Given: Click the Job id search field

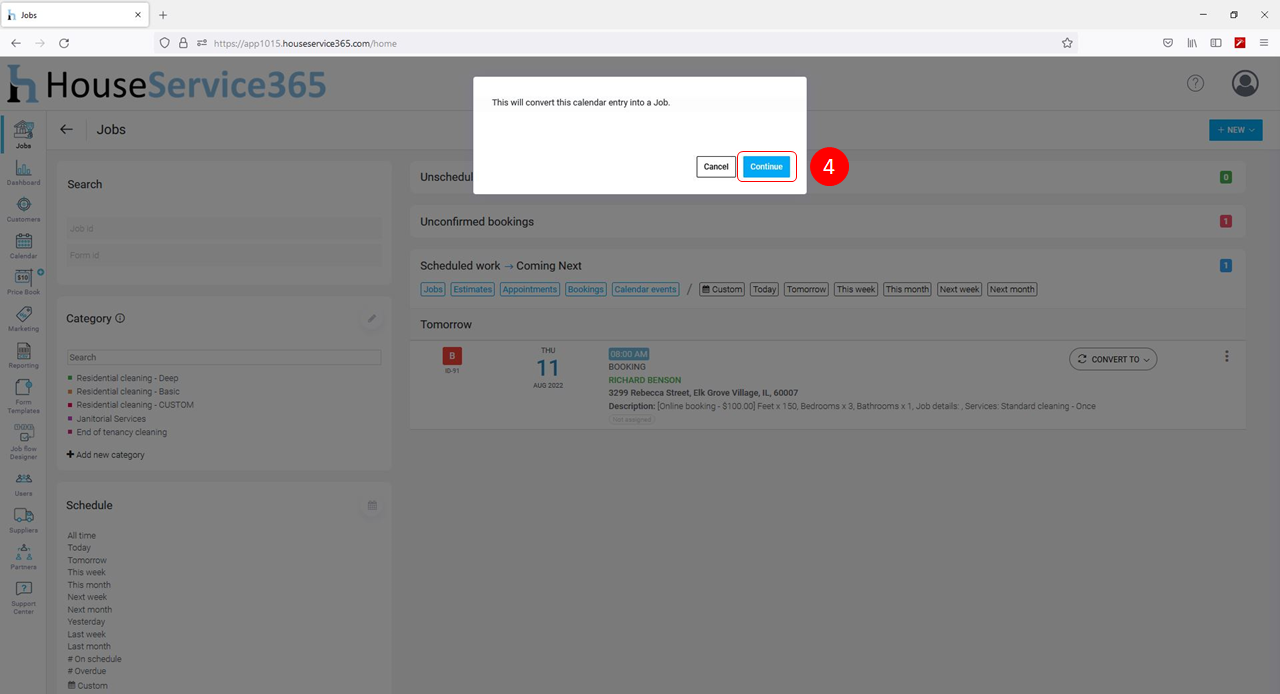Looking at the screenshot, I should point(224,229).
